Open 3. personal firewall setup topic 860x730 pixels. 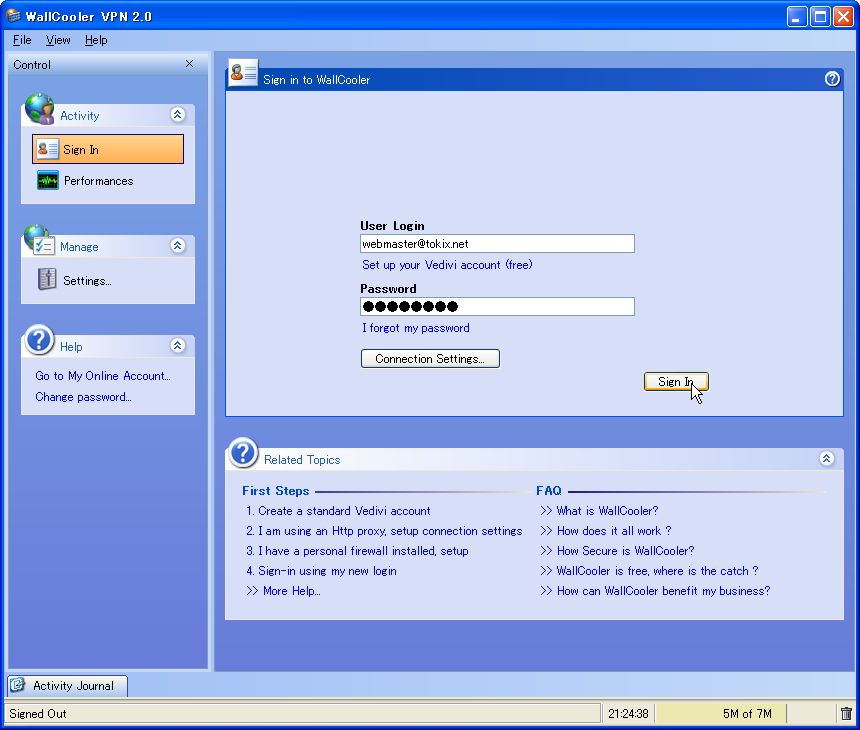357,551
